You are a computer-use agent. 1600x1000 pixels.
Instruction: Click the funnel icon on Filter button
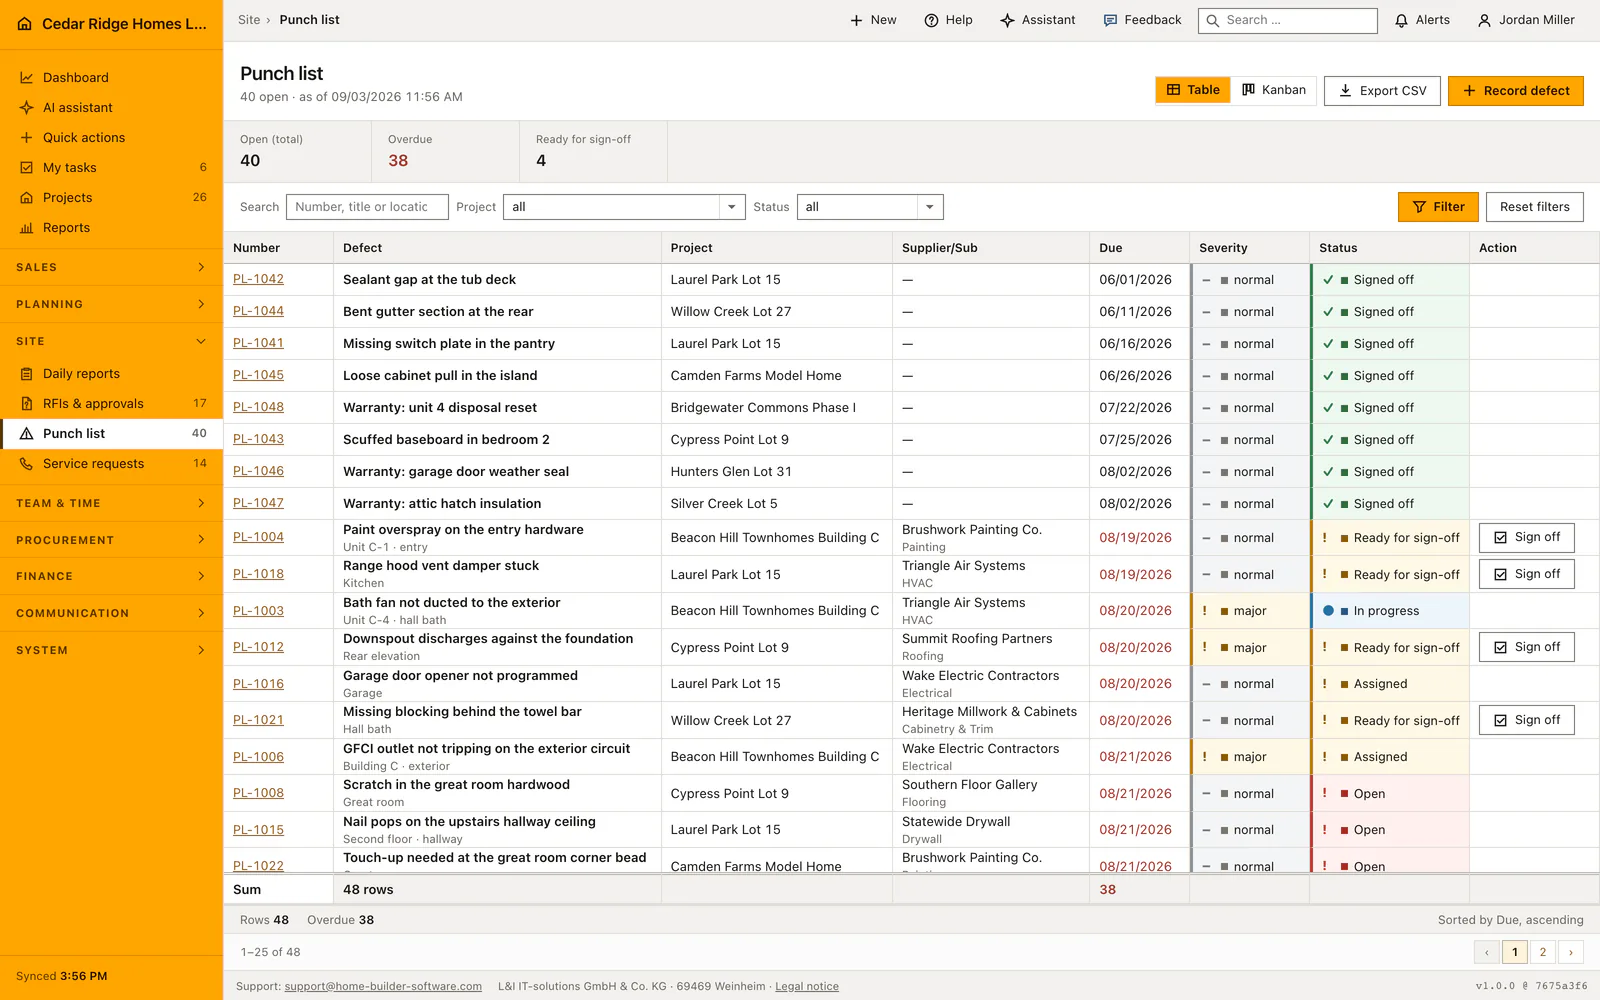click(1419, 207)
